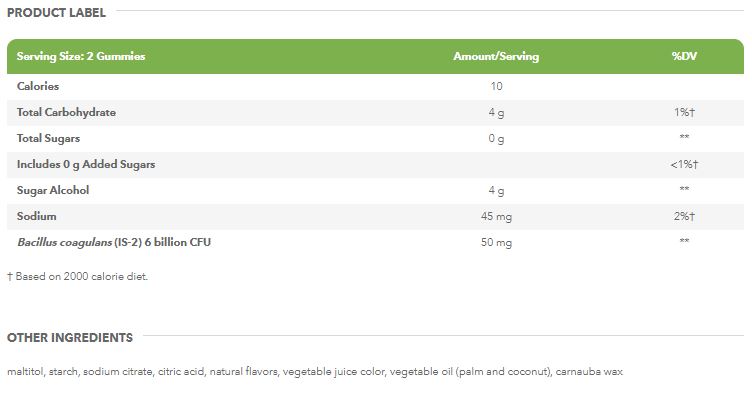Select the %DV column header
Image resolution: width=752 pixels, height=394 pixels.
pos(684,56)
